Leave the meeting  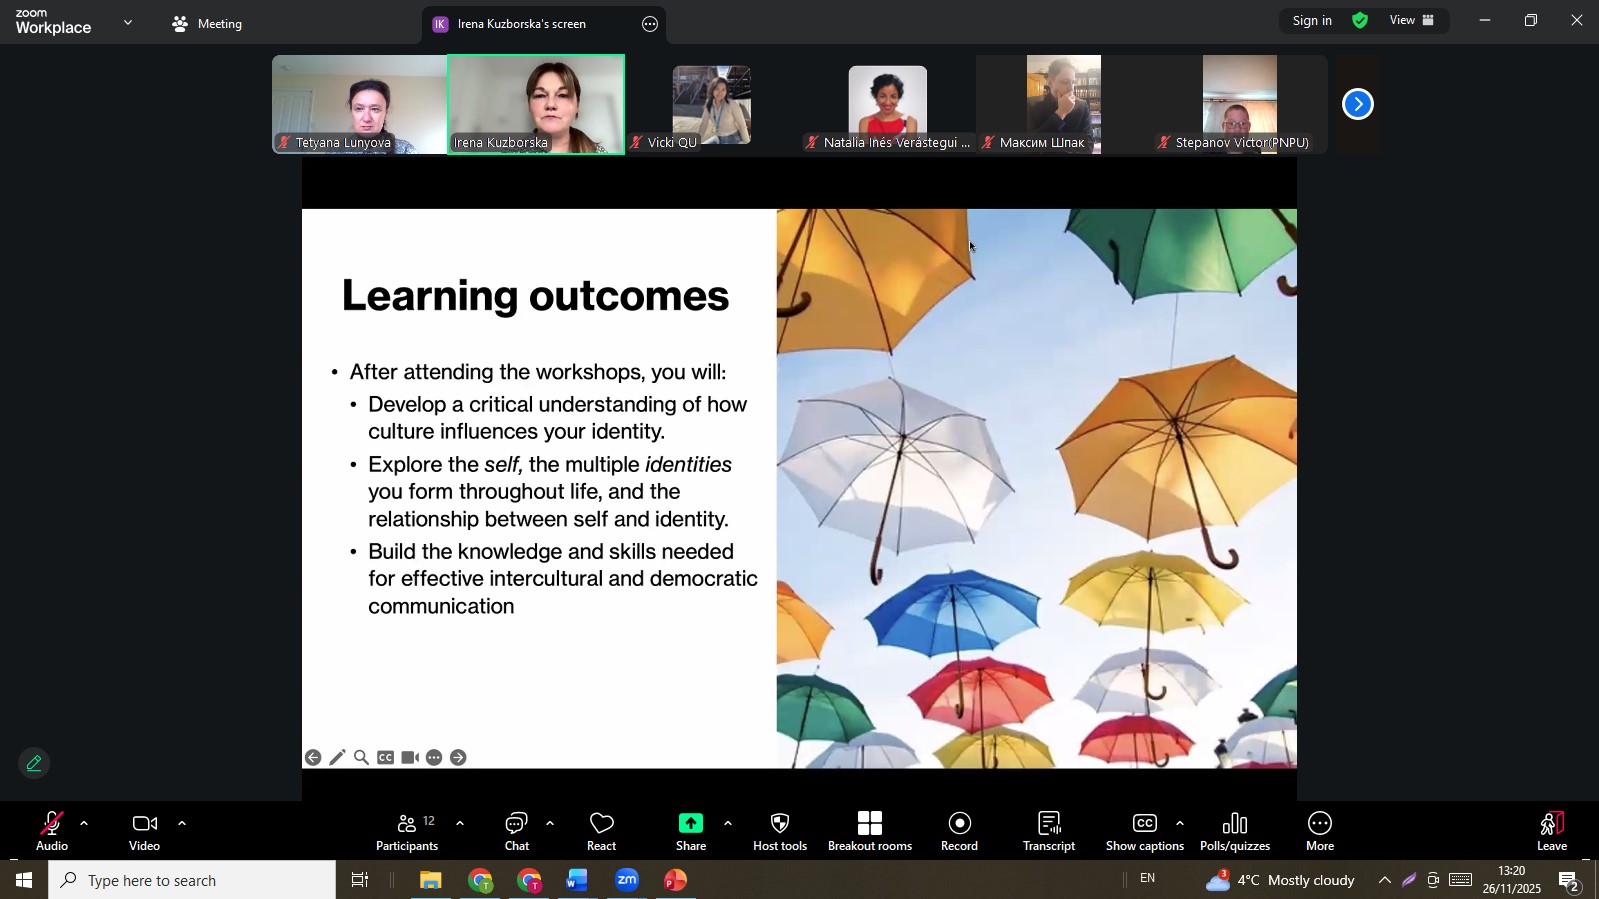coord(1551,831)
